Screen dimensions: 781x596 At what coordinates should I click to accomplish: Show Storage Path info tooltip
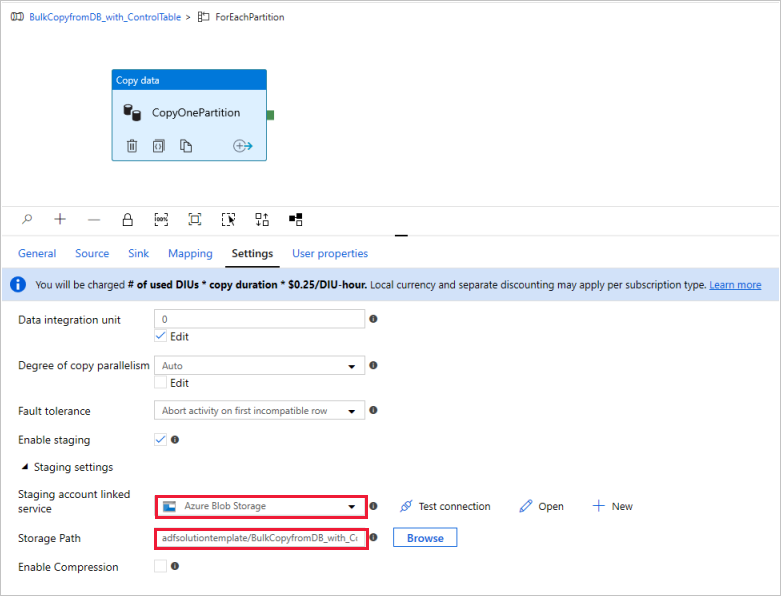click(373, 538)
